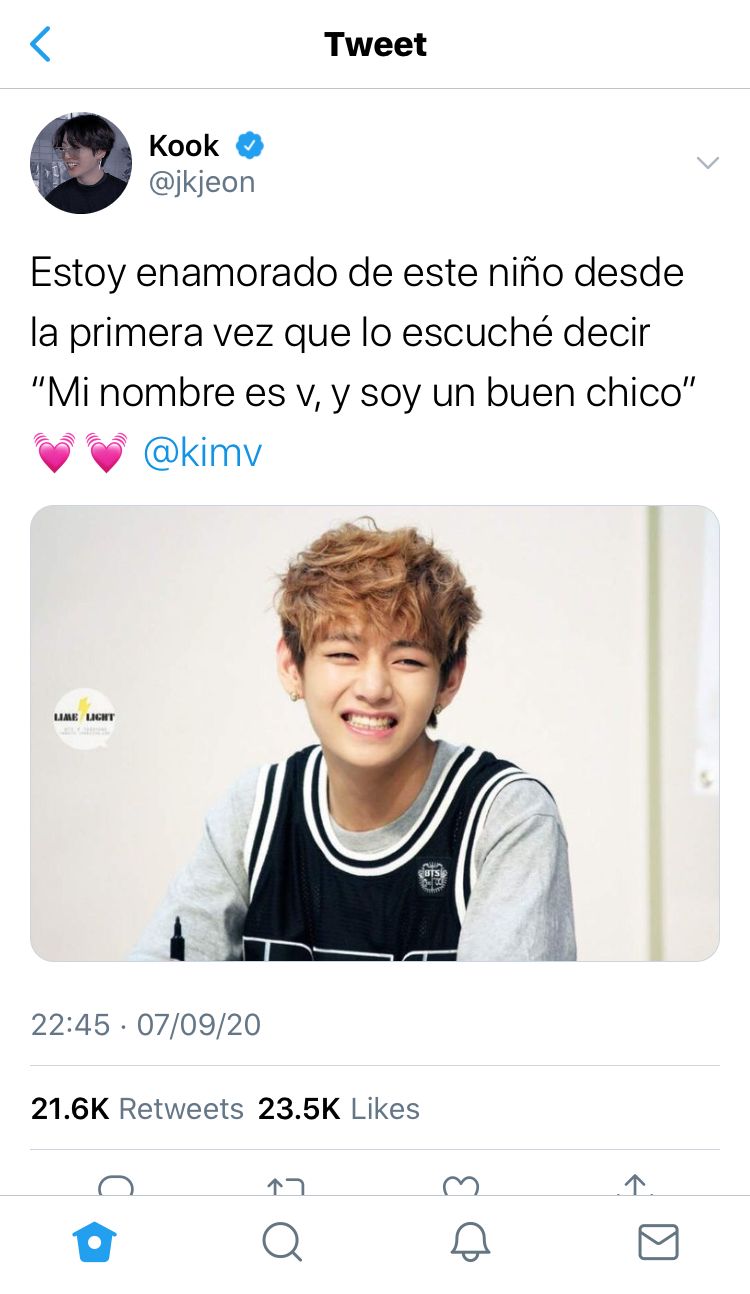
Task: Open the Home tab icon
Action: coord(95,1243)
